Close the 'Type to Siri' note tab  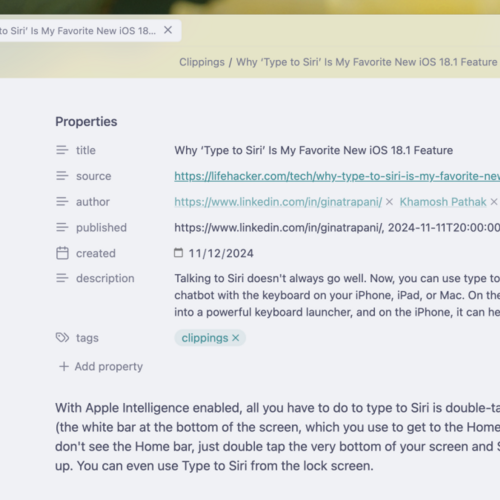pyautogui.click(x=168, y=30)
